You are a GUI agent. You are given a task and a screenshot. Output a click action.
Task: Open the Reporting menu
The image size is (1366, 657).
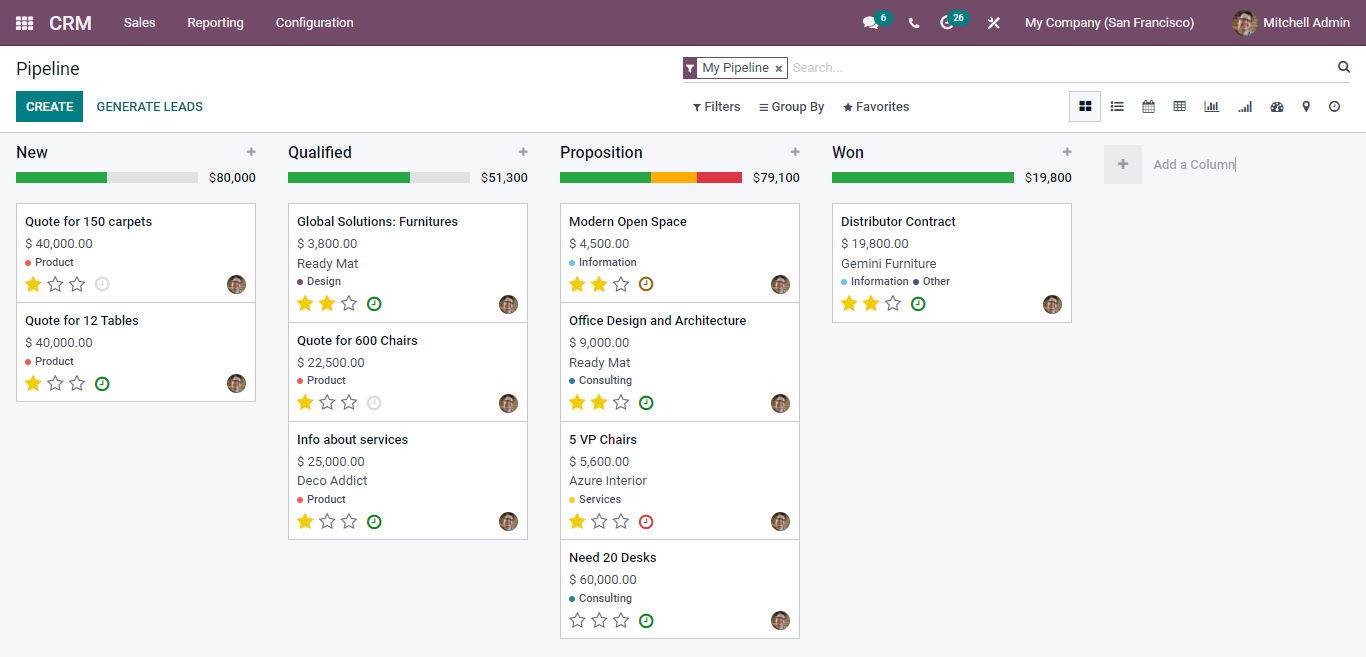215,23
